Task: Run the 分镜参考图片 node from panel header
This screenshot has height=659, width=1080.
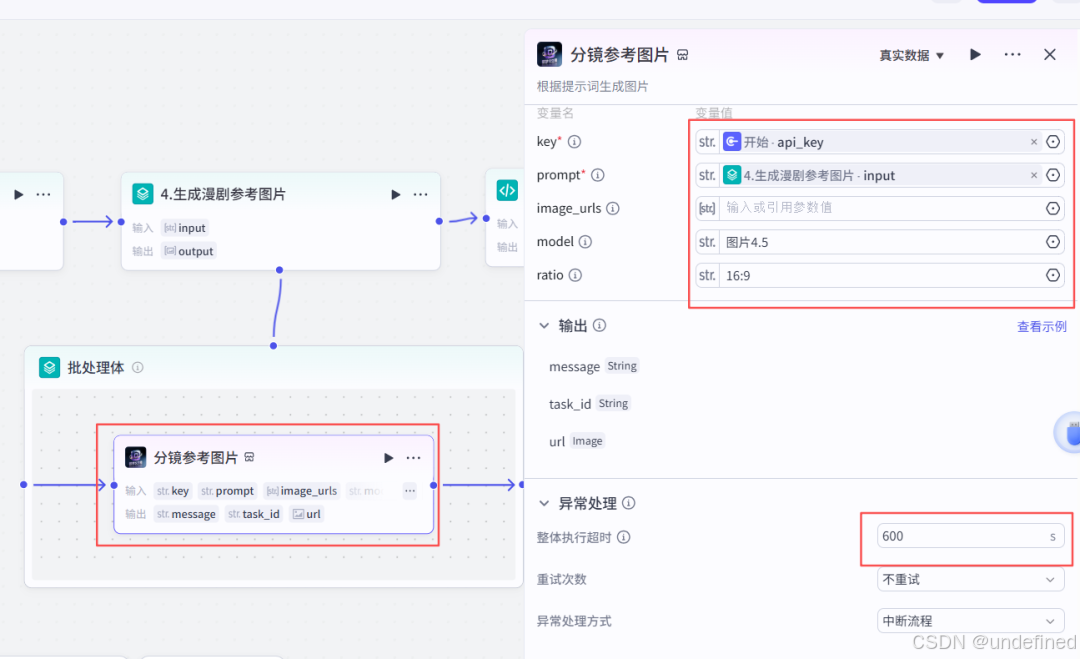Action: pyautogui.click(x=975, y=54)
